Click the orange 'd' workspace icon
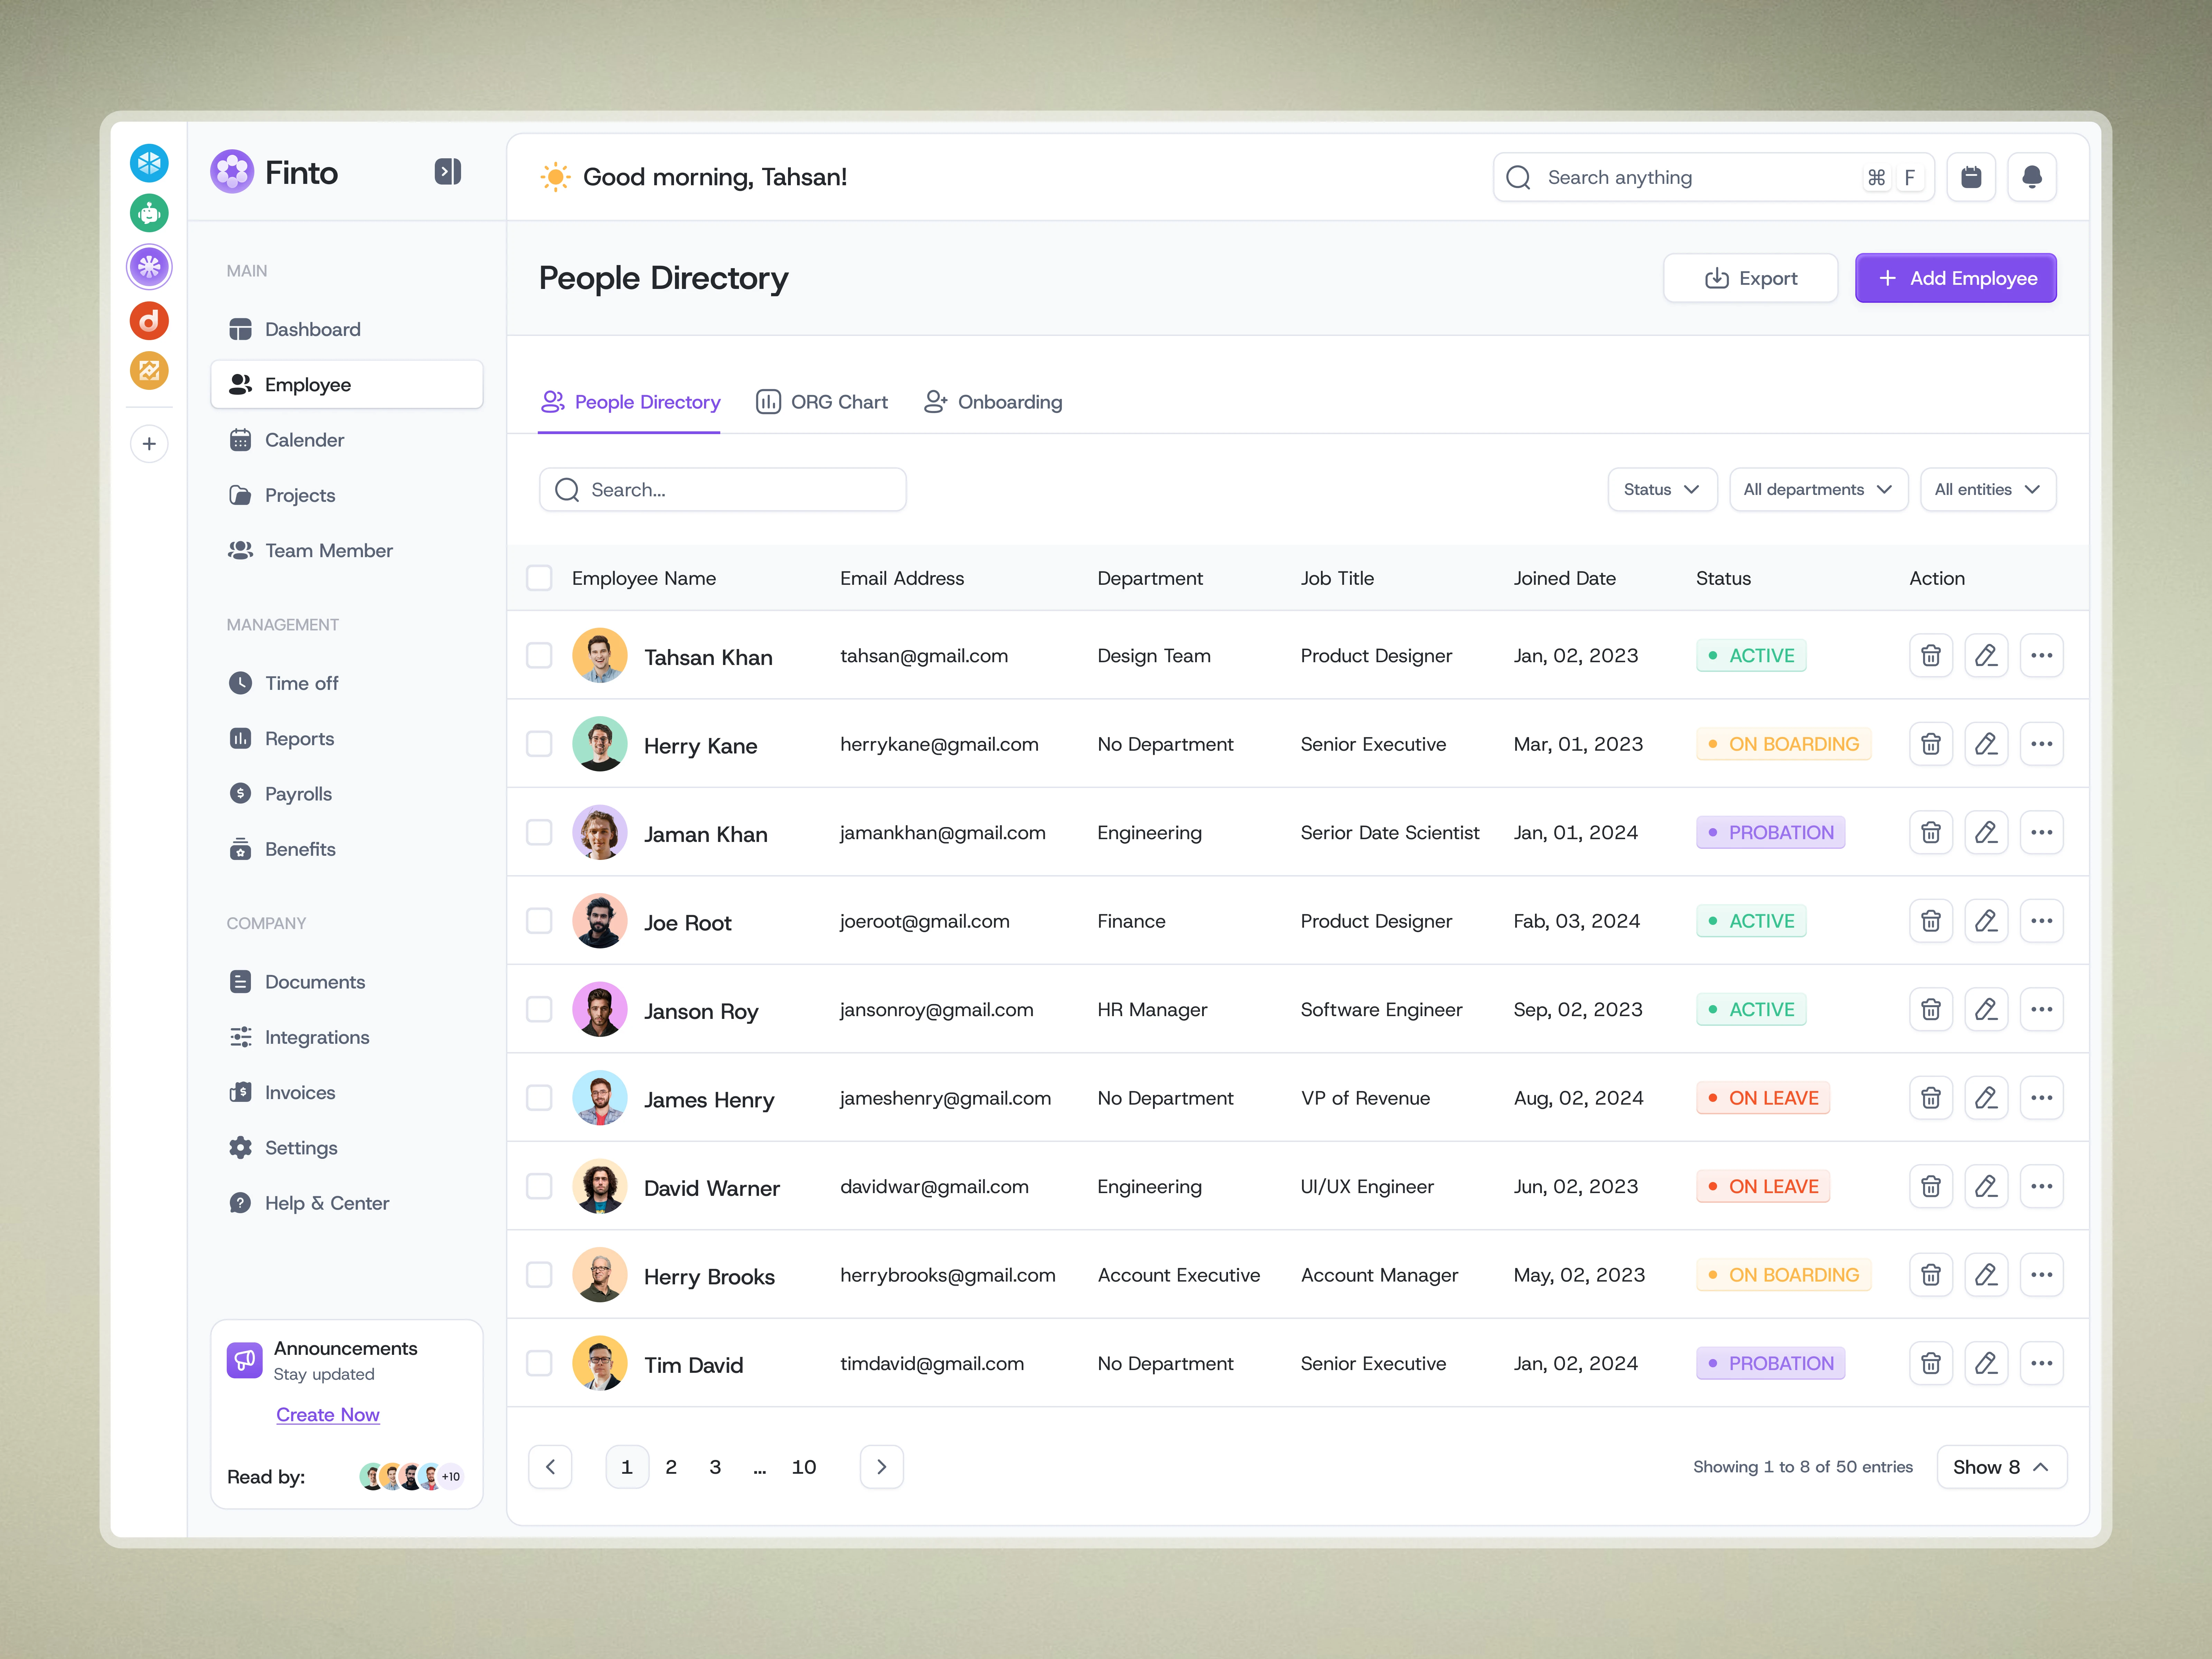 tap(149, 321)
